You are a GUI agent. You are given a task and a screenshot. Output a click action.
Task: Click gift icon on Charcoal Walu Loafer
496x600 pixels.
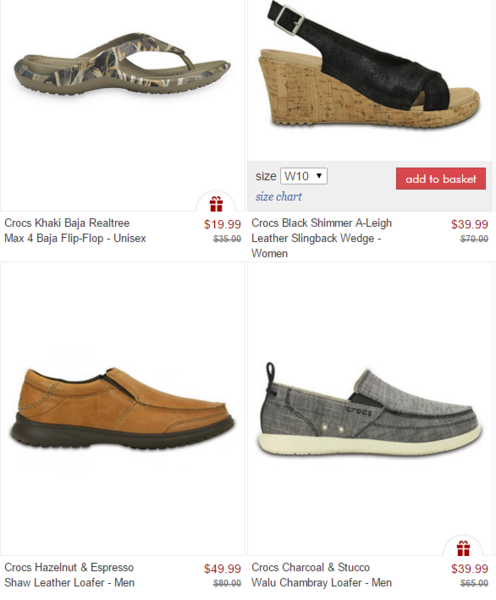[463, 548]
